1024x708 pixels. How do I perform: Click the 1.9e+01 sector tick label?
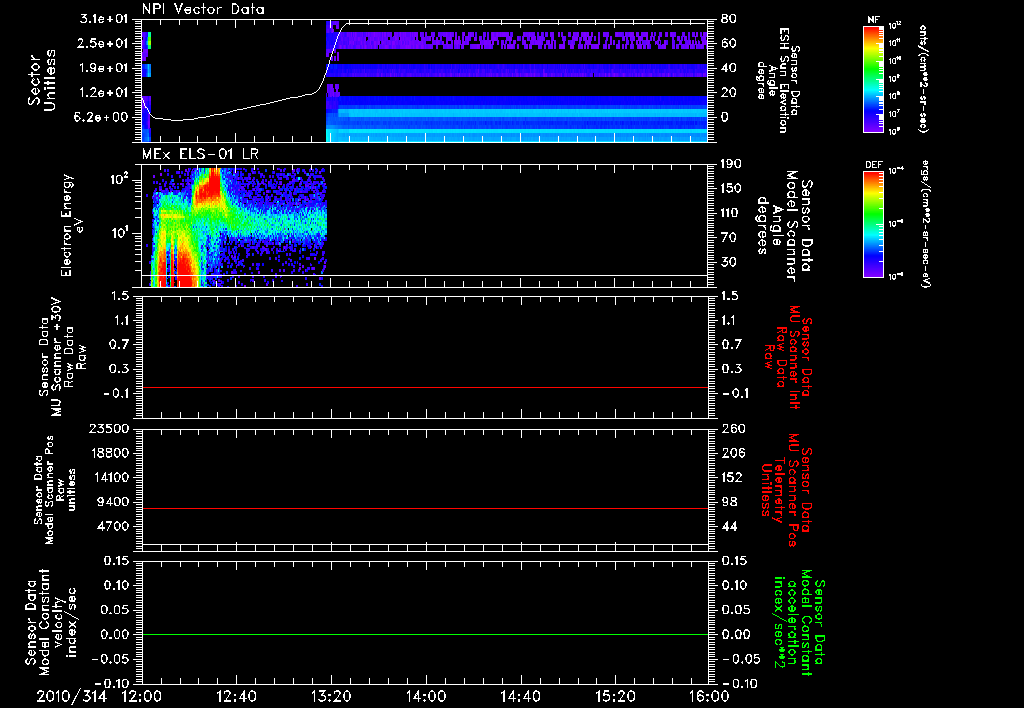coord(103,68)
